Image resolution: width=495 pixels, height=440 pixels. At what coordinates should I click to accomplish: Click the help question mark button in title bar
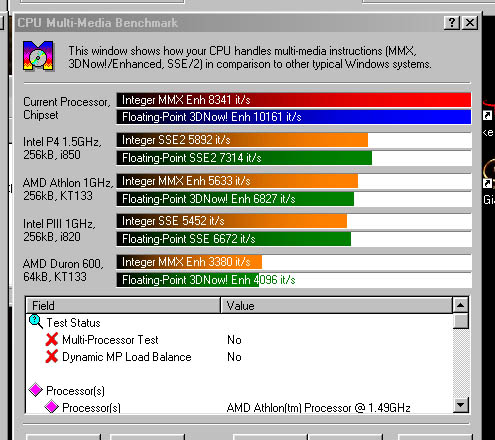coord(452,23)
